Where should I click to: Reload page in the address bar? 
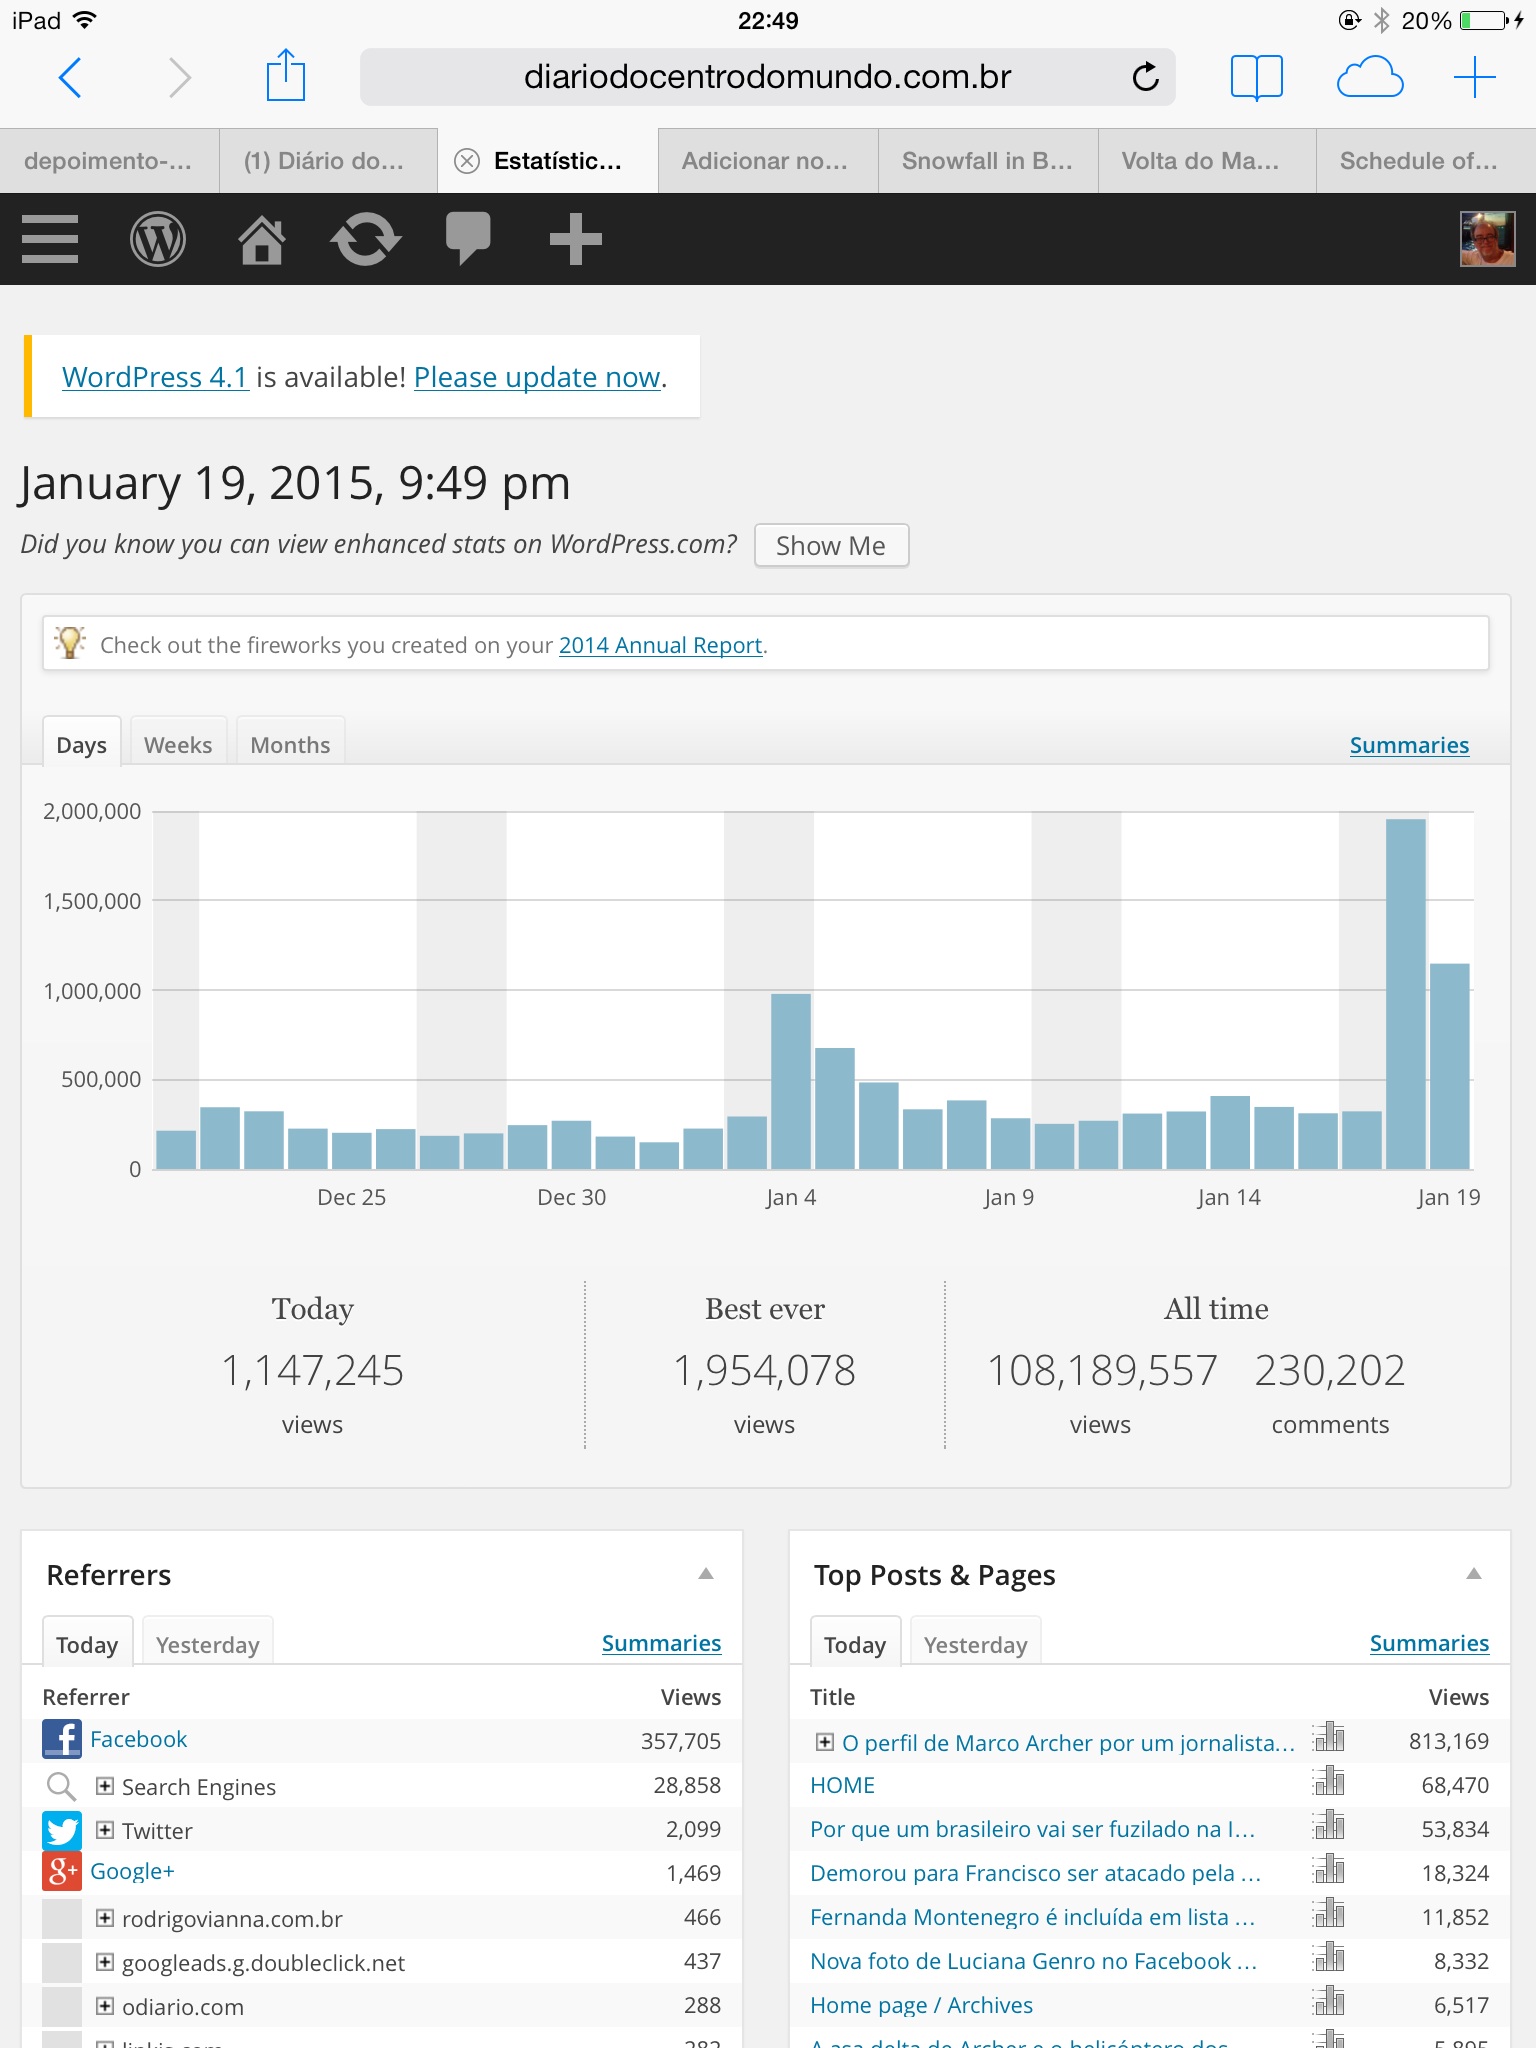click(1145, 77)
